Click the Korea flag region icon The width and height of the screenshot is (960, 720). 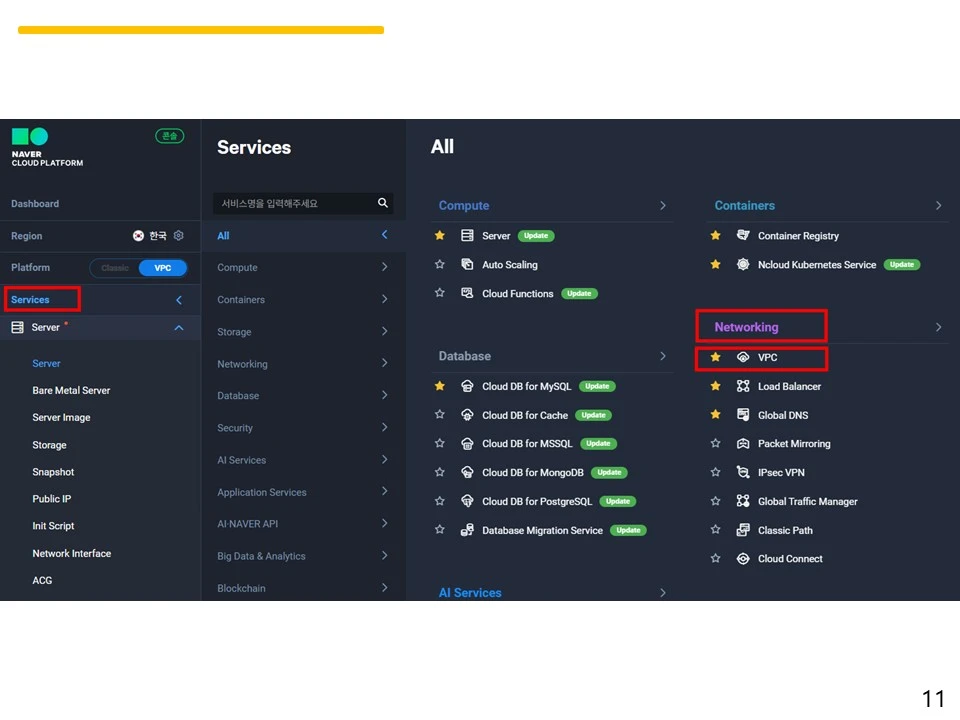(x=138, y=236)
